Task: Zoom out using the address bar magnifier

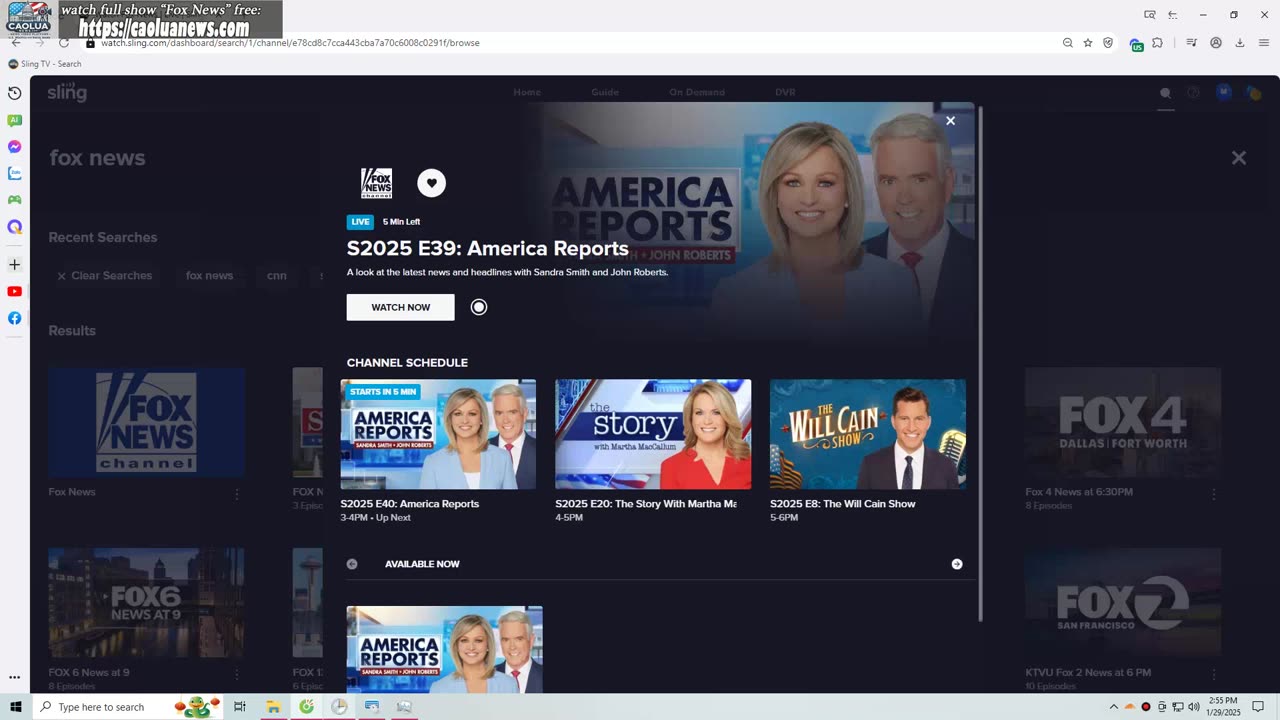Action: pyautogui.click(x=1068, y=43)
